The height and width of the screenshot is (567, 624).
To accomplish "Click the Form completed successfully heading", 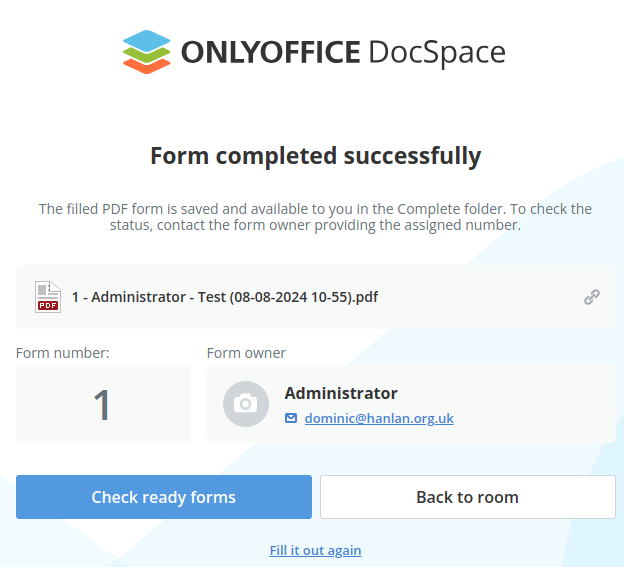I will point(316,156).
